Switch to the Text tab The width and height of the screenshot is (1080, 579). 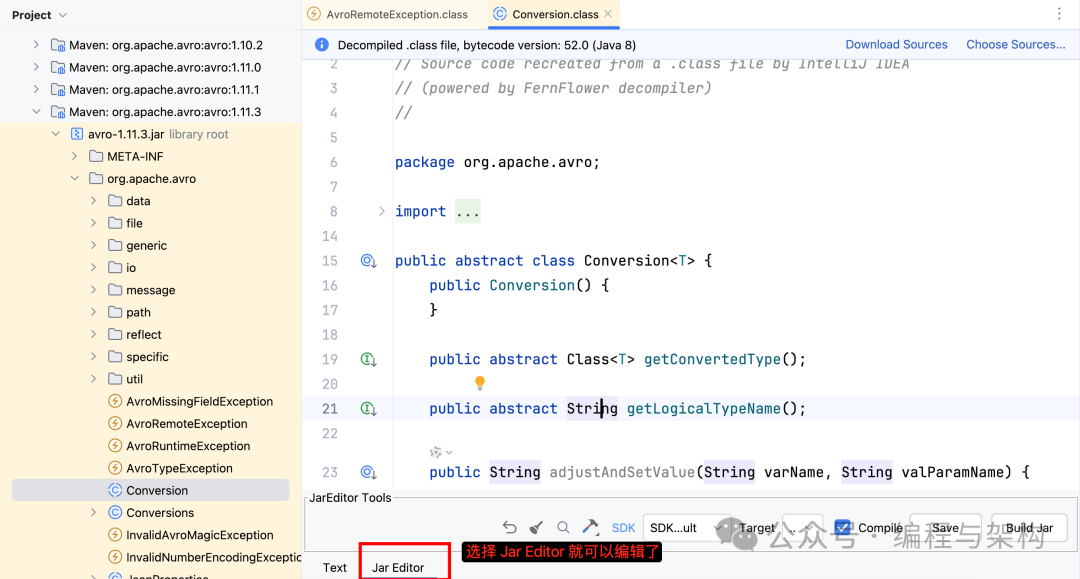coord(335,567)
